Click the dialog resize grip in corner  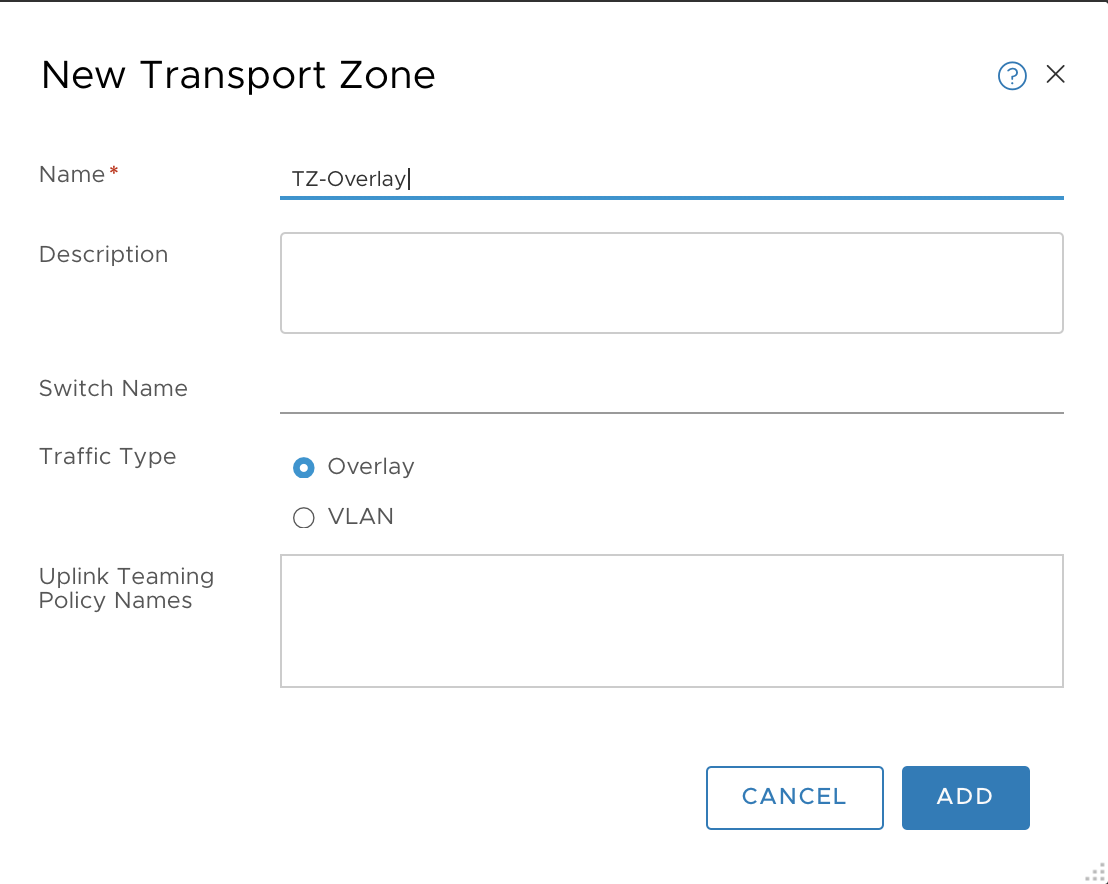pos(1095,873)
